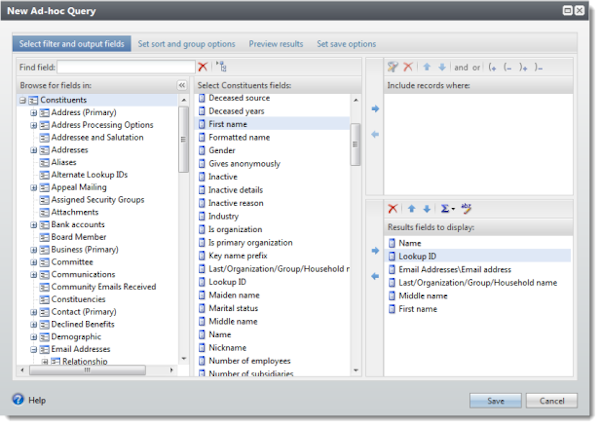Add field to Include records with right arrow
The height and width of the screenshot is (426, 600).
click(375, 109)
